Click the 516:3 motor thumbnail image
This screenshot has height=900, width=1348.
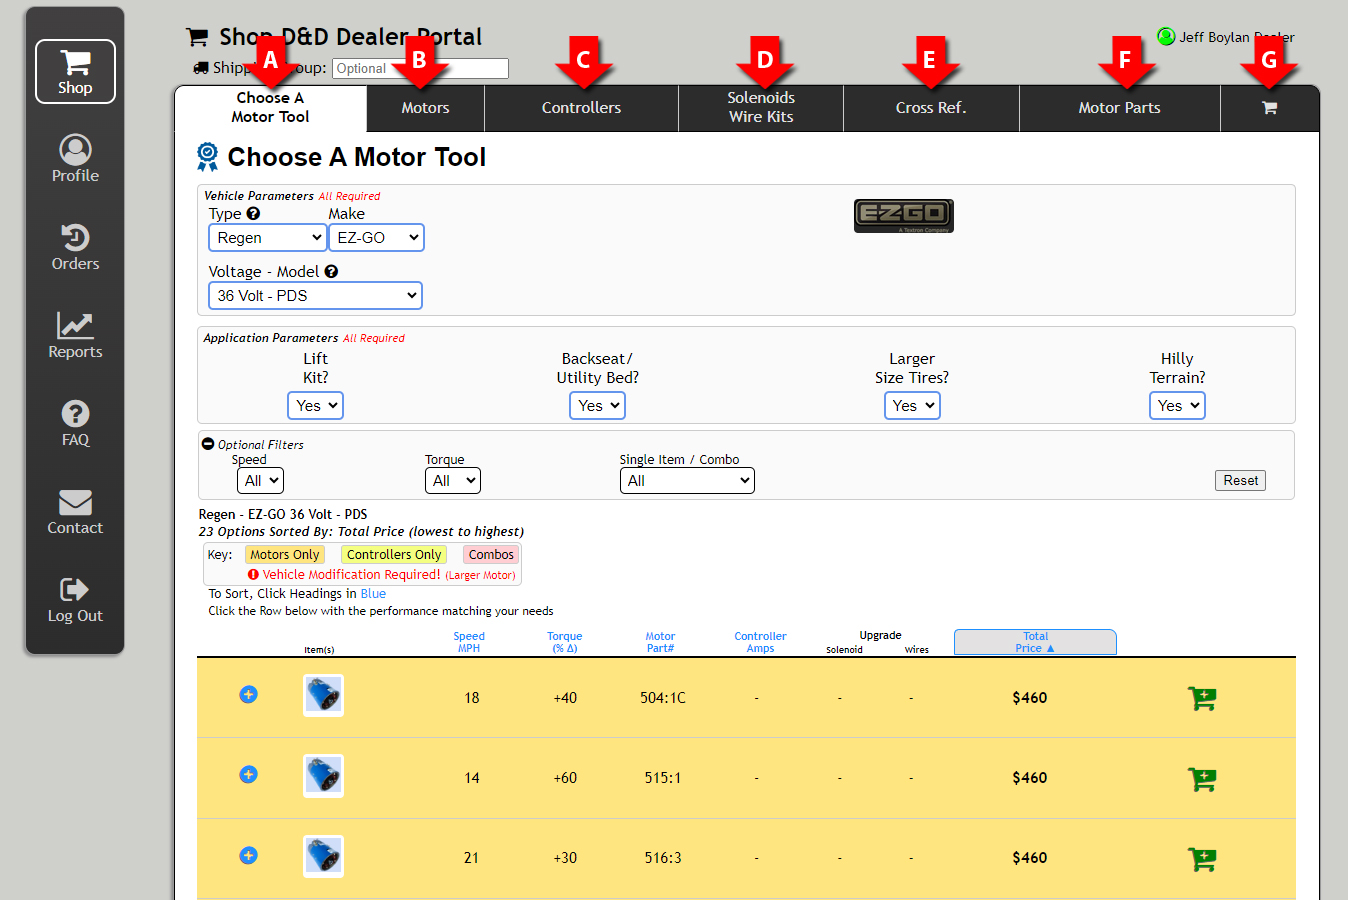point(323,856)
